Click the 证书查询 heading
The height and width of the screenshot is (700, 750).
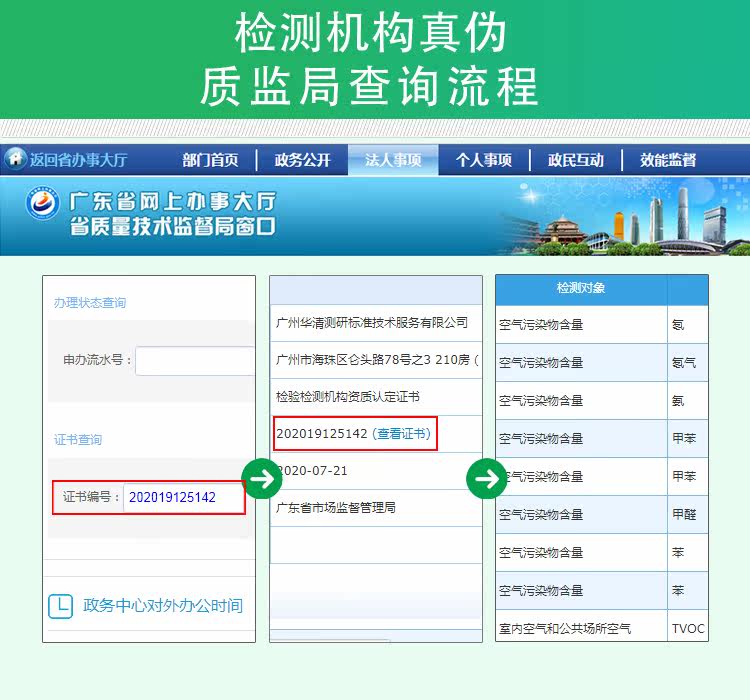(78, 440)
